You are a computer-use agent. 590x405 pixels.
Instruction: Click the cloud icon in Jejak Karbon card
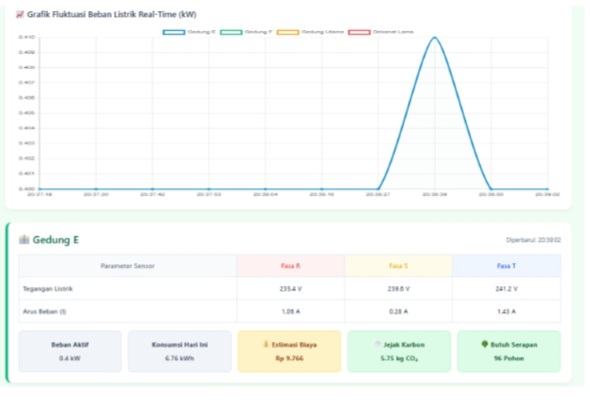coord(378,344)
